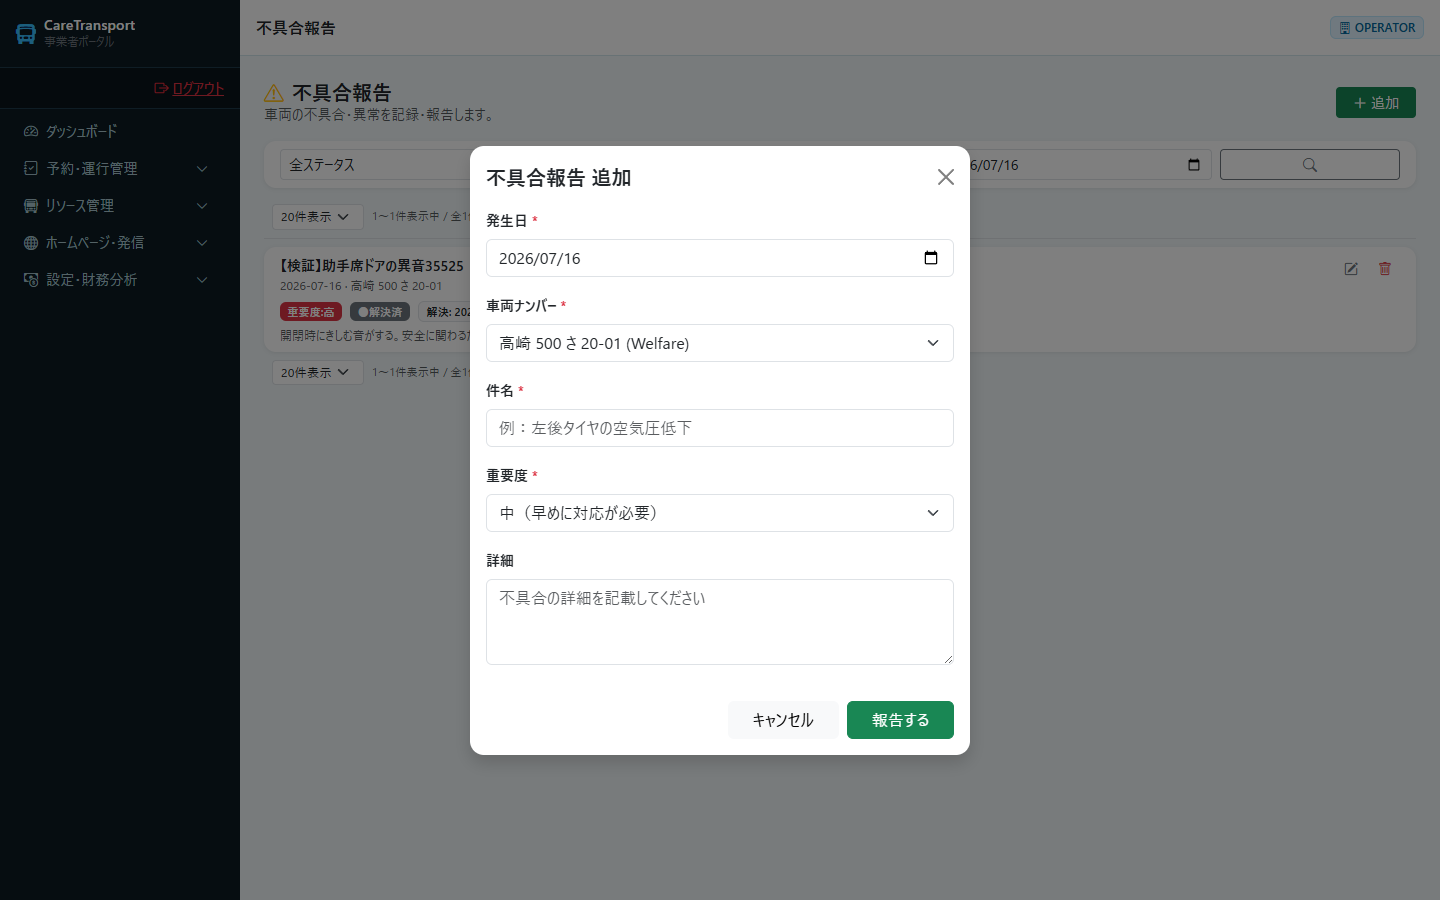The height and width of the screenshot is (900, 1440).
Task: Focus the 件名 text input
Action: [x=719, y=428]
